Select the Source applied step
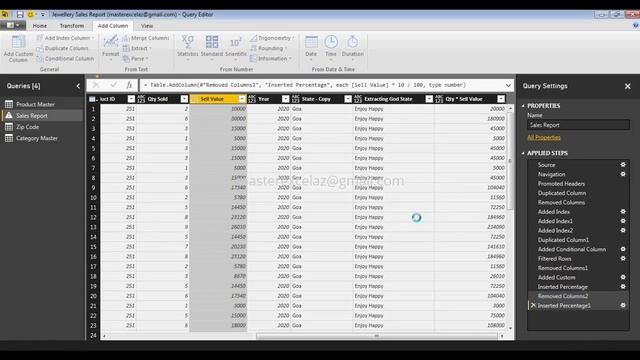Screen dimensions: 640x360 click(547, 165)
